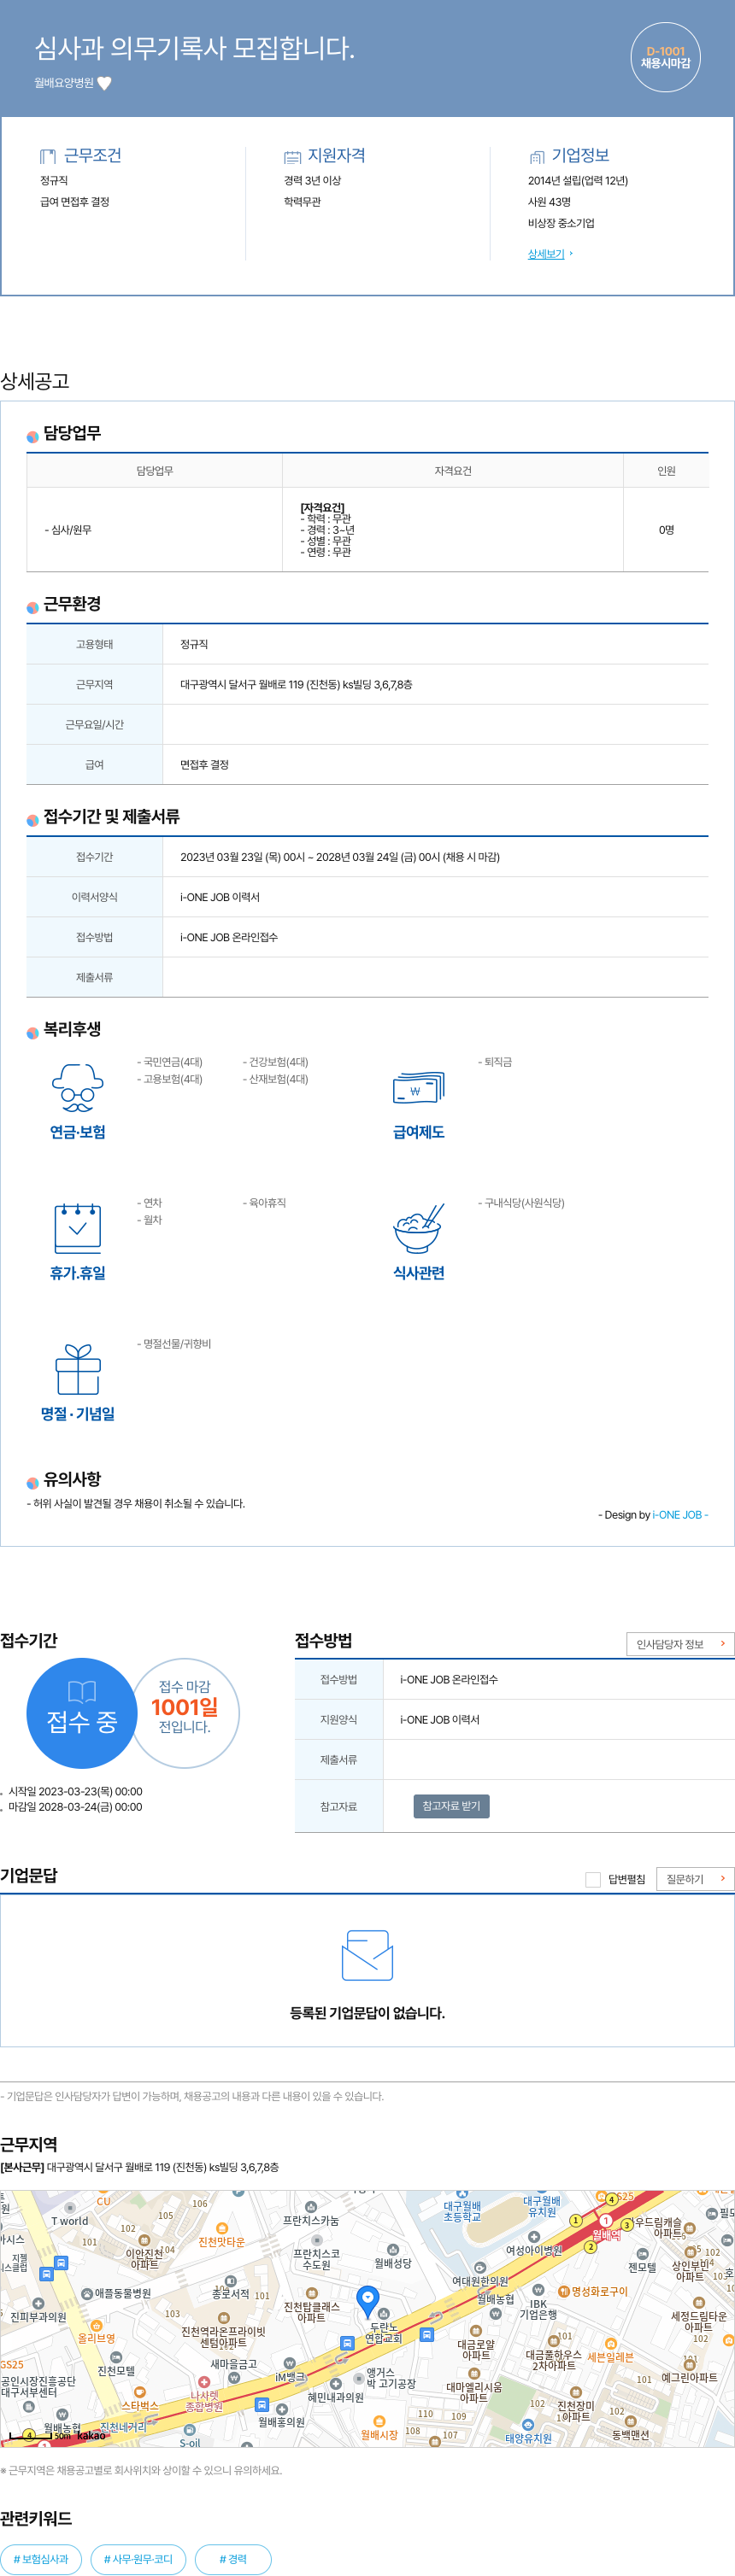Select the # 경력 keyword tag
735x2576 pixels.
point(233,2559)
